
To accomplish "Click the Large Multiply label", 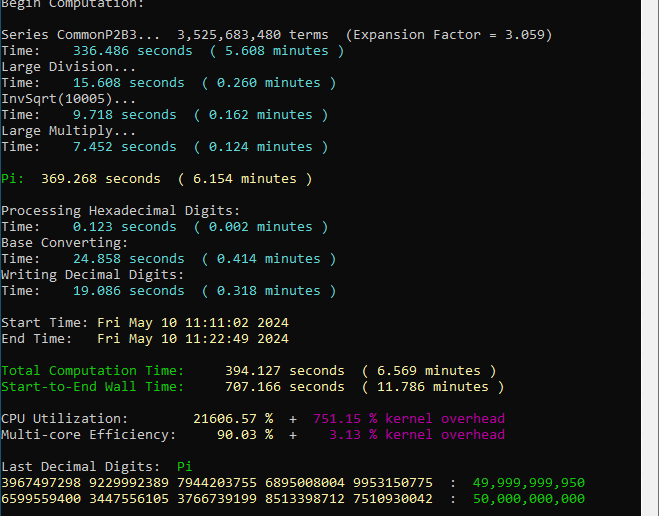I will click(69, 131).
